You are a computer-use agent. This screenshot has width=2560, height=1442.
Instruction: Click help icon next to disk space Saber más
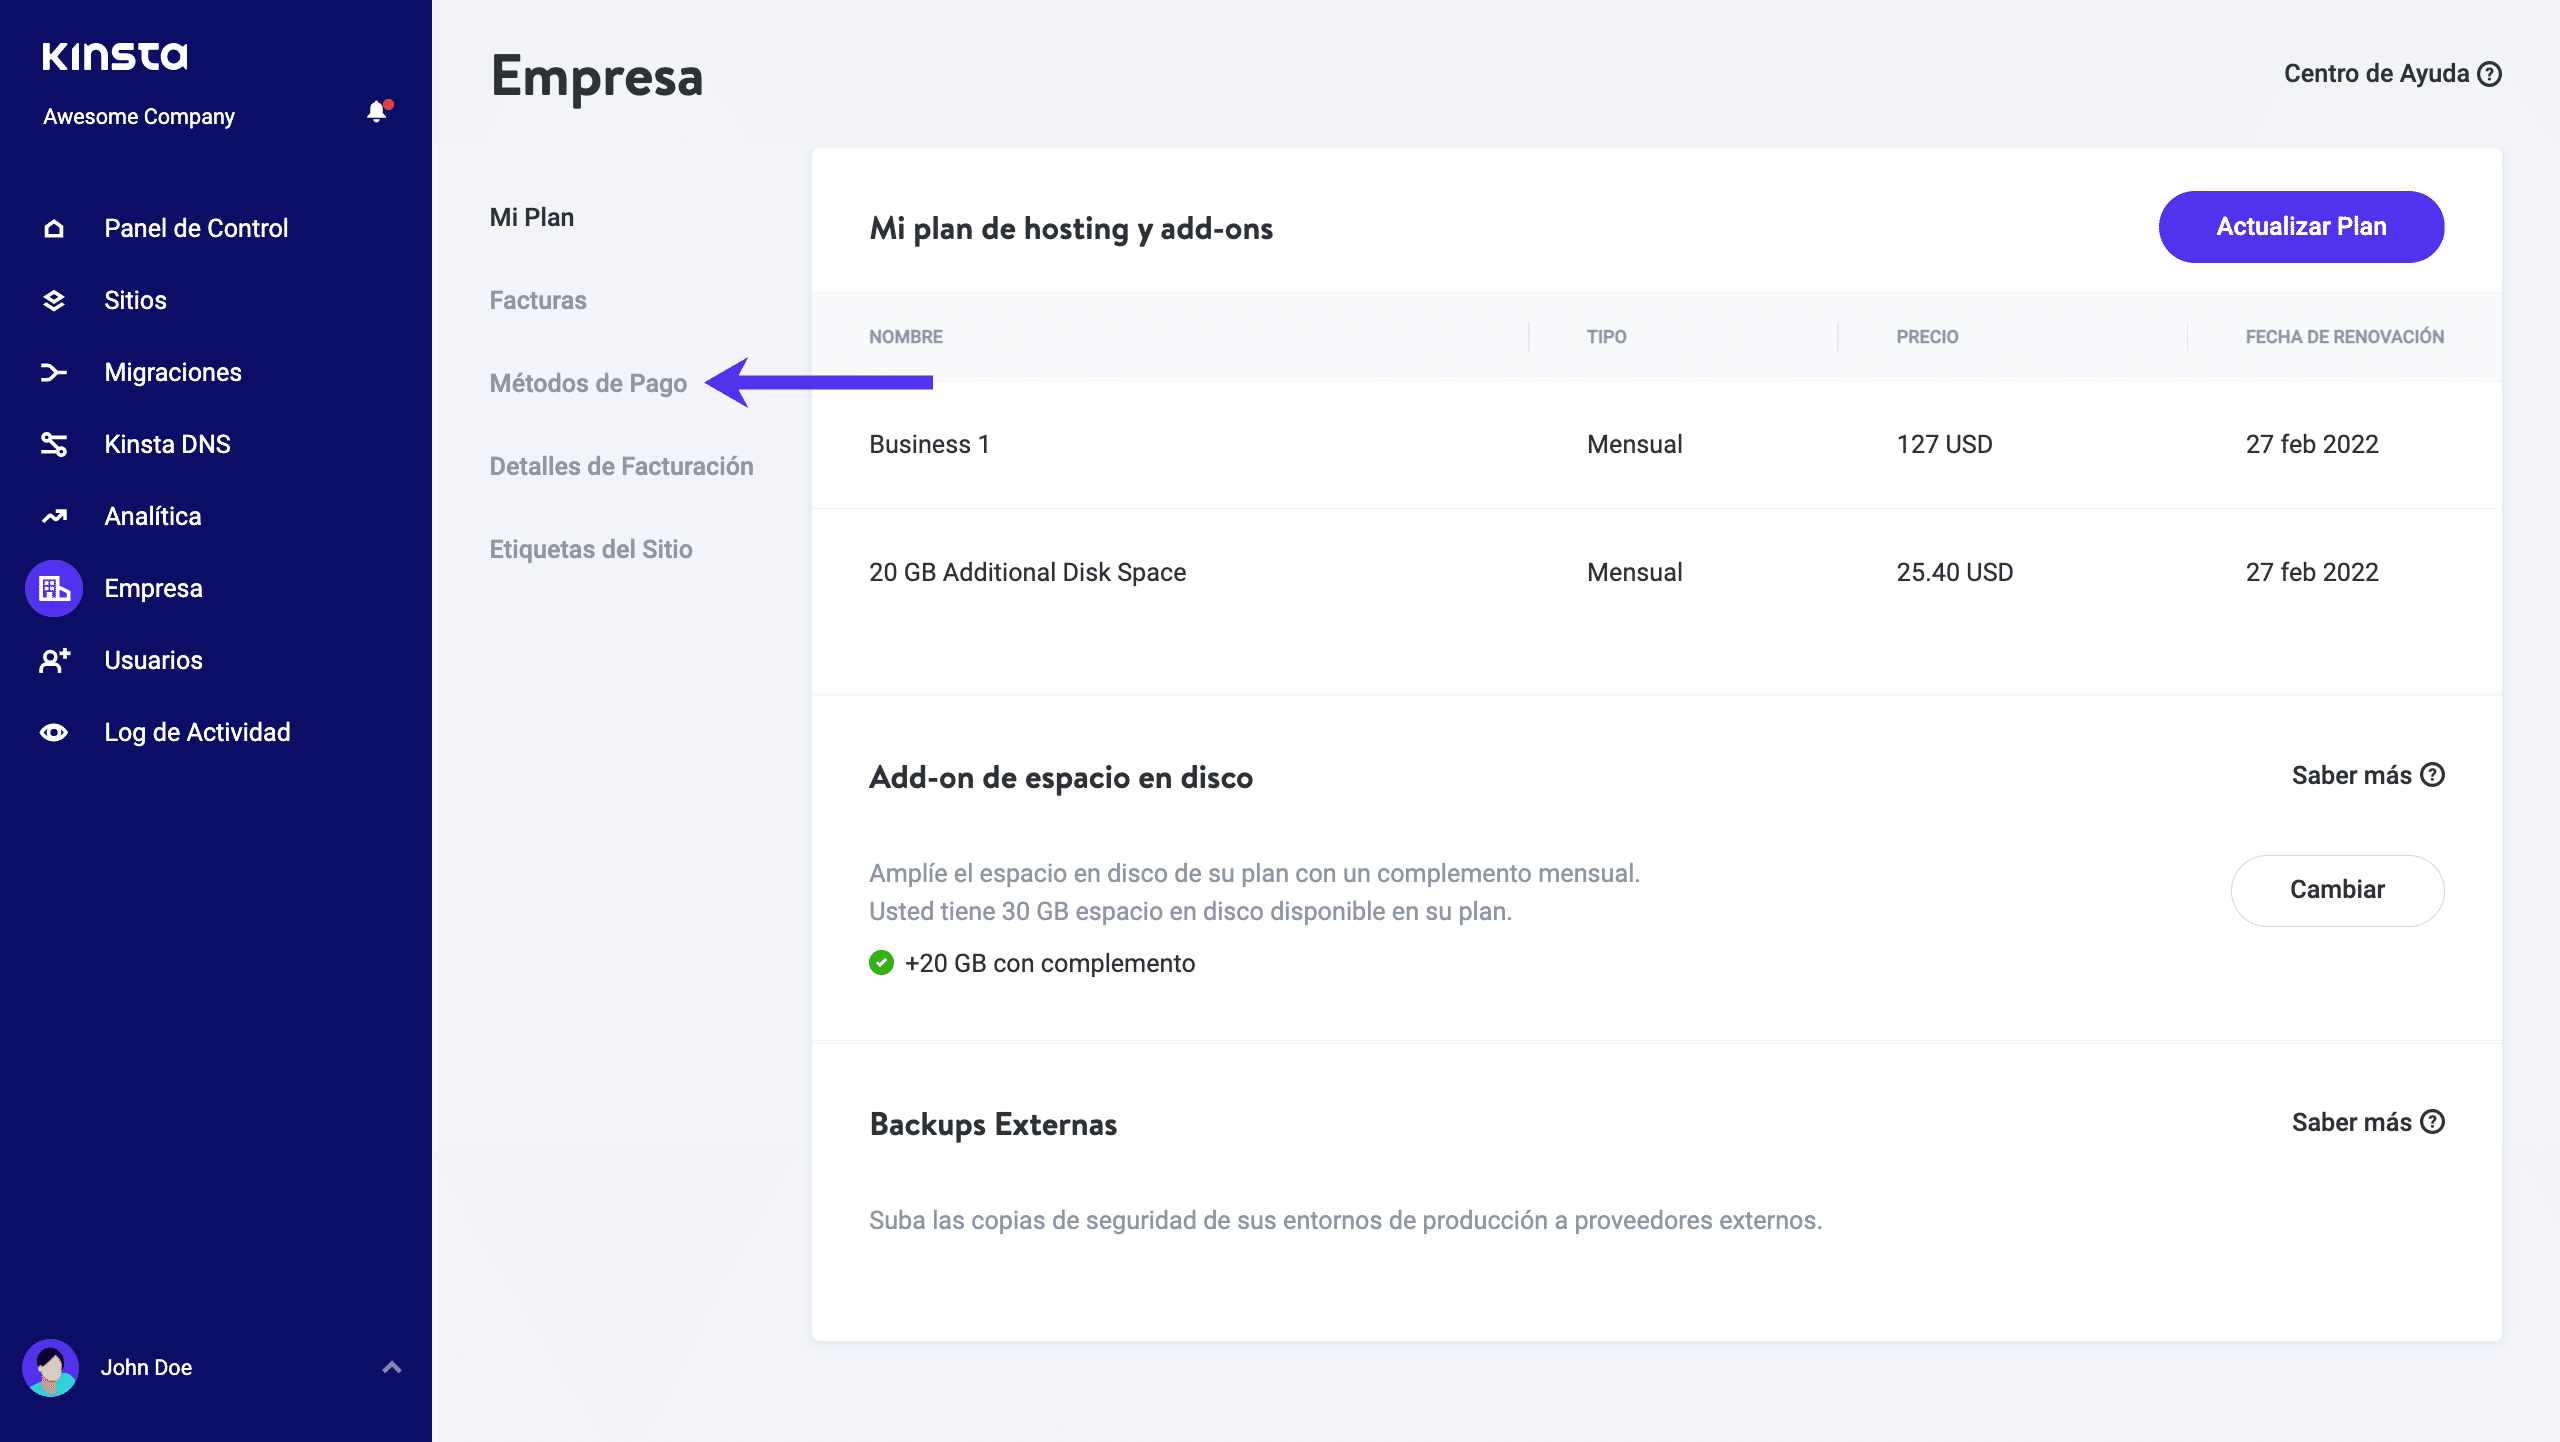[2433, 775]
